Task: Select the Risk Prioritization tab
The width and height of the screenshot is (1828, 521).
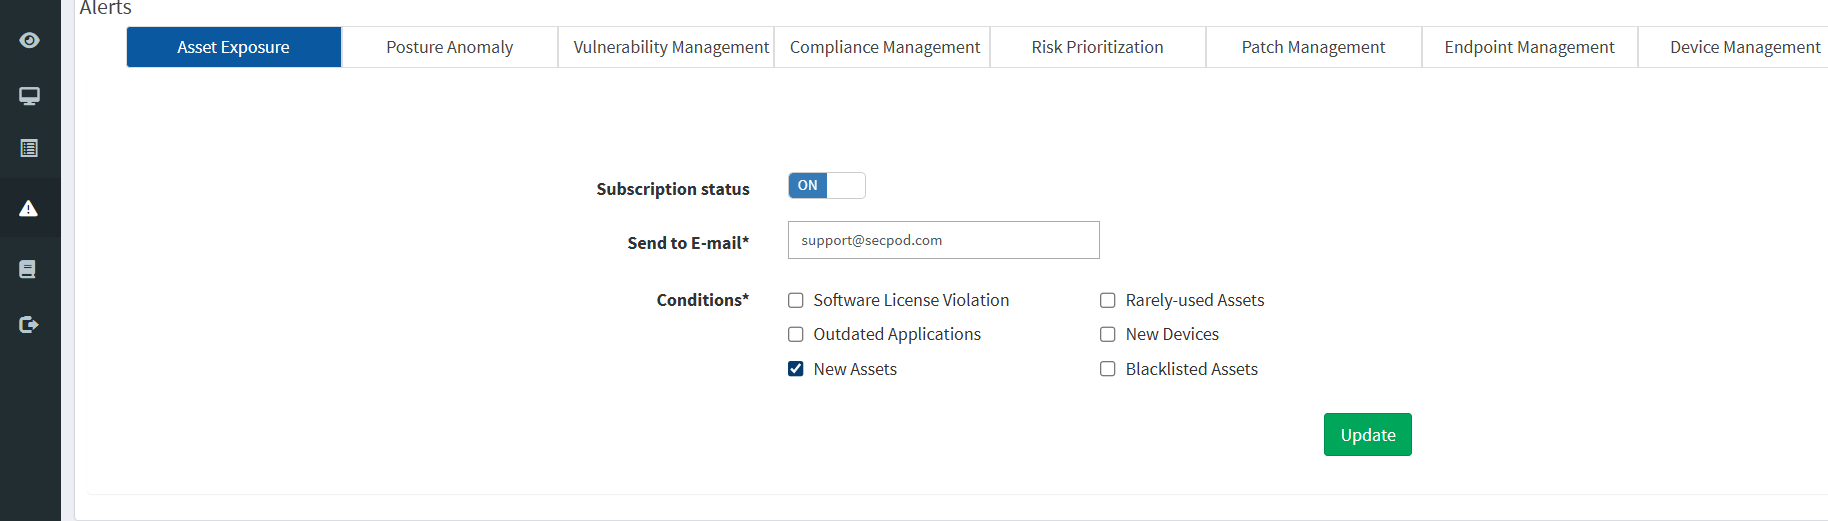Action: (x=1097, y=47)
